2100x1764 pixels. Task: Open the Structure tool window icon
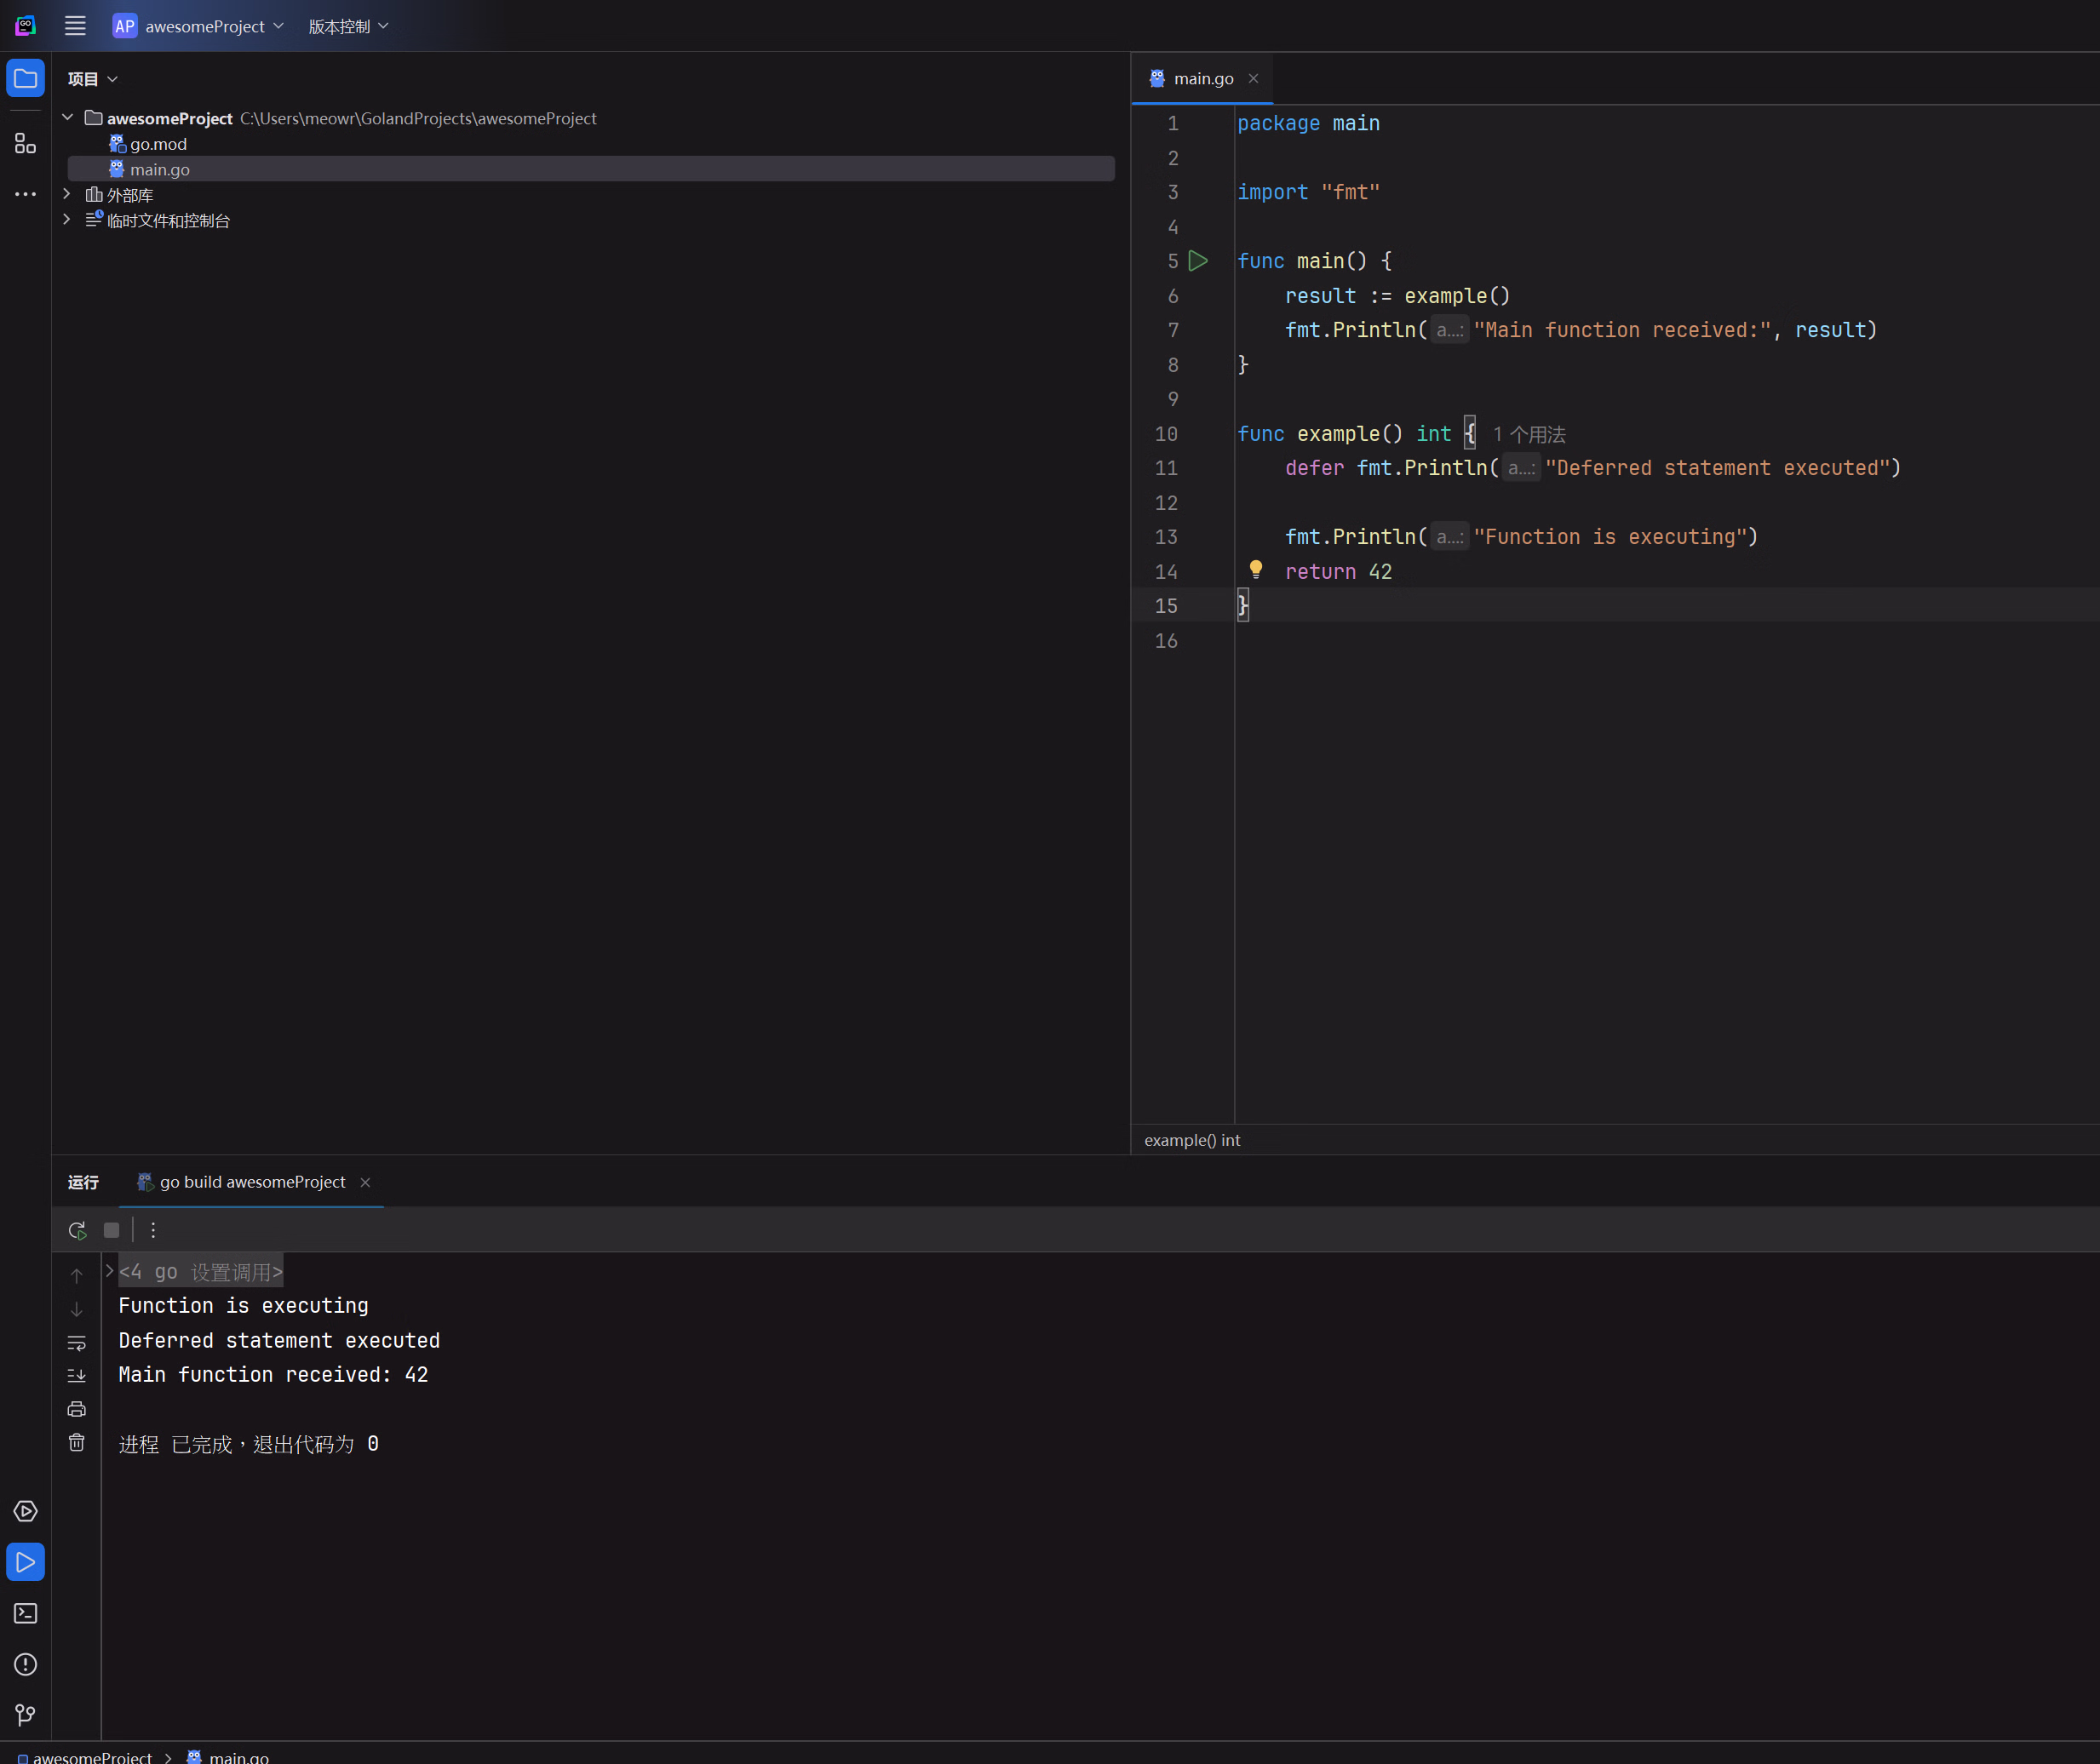(25, 144)
